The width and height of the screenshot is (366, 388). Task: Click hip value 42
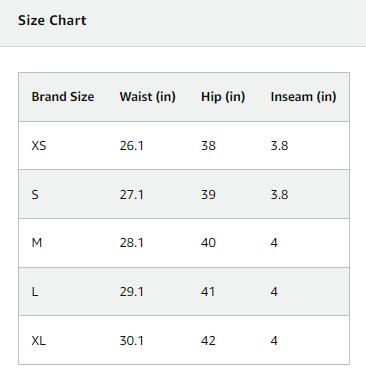(208, 341)
